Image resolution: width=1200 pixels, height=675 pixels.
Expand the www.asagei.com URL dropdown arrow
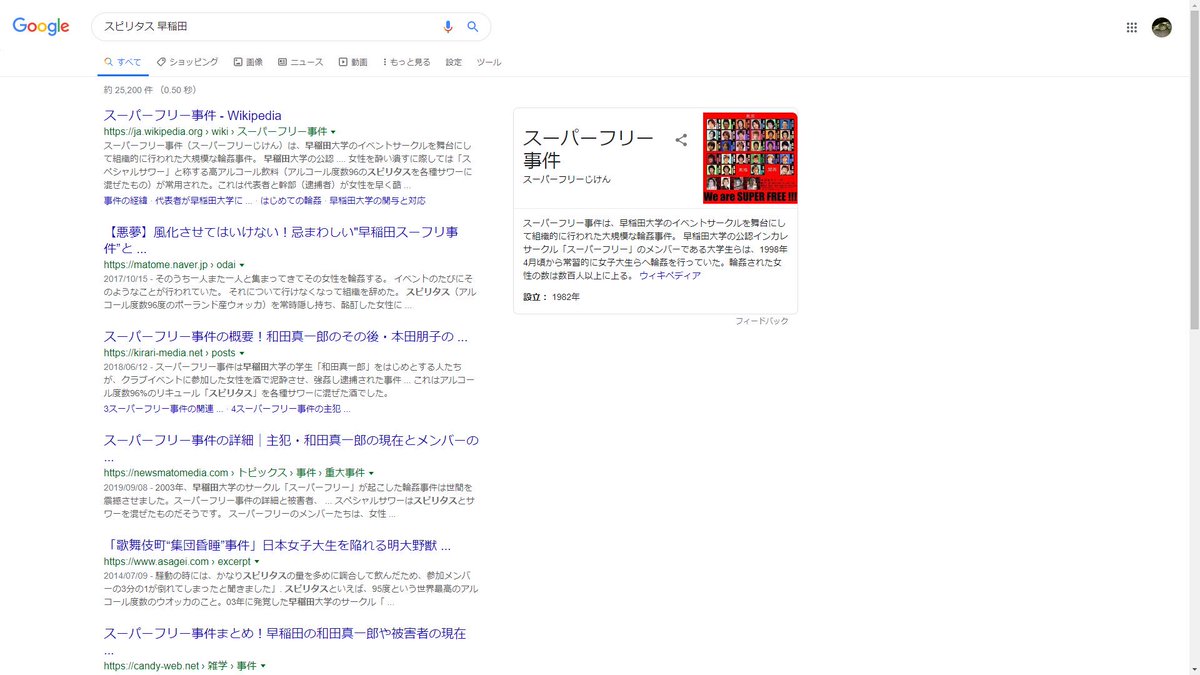[x=257, y=562]
